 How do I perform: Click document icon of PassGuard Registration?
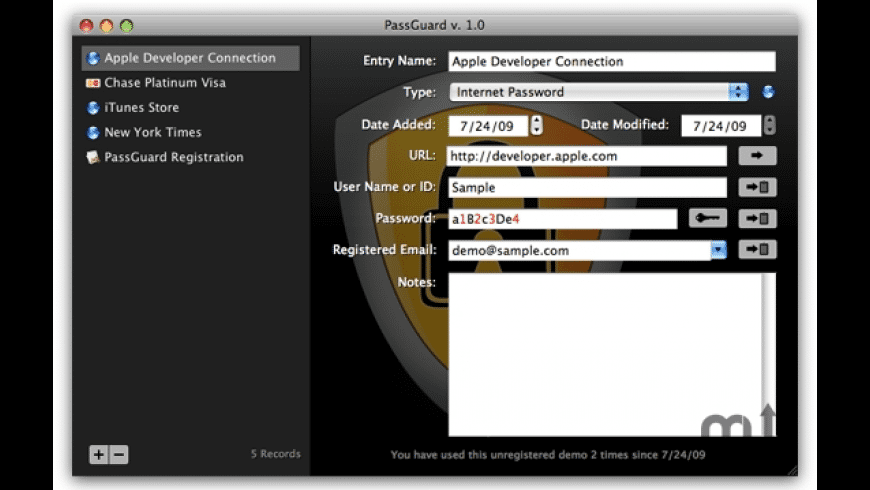click(x=93, y=158)
